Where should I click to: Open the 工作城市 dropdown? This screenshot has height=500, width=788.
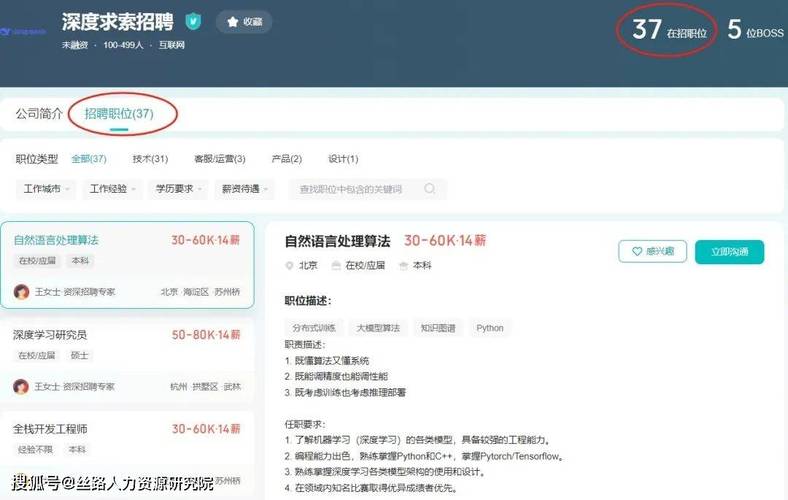click(46, 189)
